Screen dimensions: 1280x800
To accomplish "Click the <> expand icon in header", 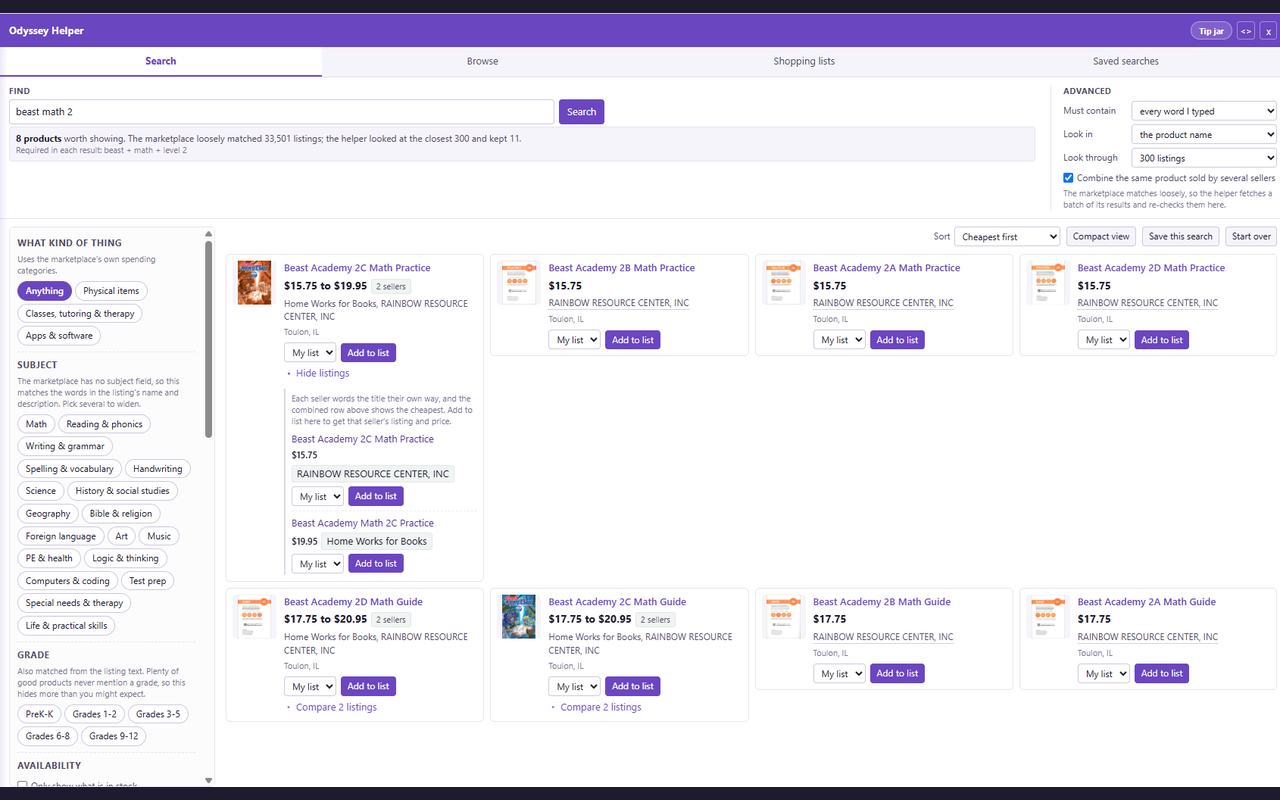I will point(1246,31).
